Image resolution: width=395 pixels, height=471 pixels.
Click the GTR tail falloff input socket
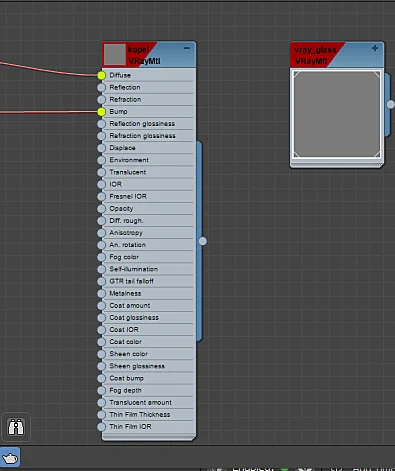102,281
